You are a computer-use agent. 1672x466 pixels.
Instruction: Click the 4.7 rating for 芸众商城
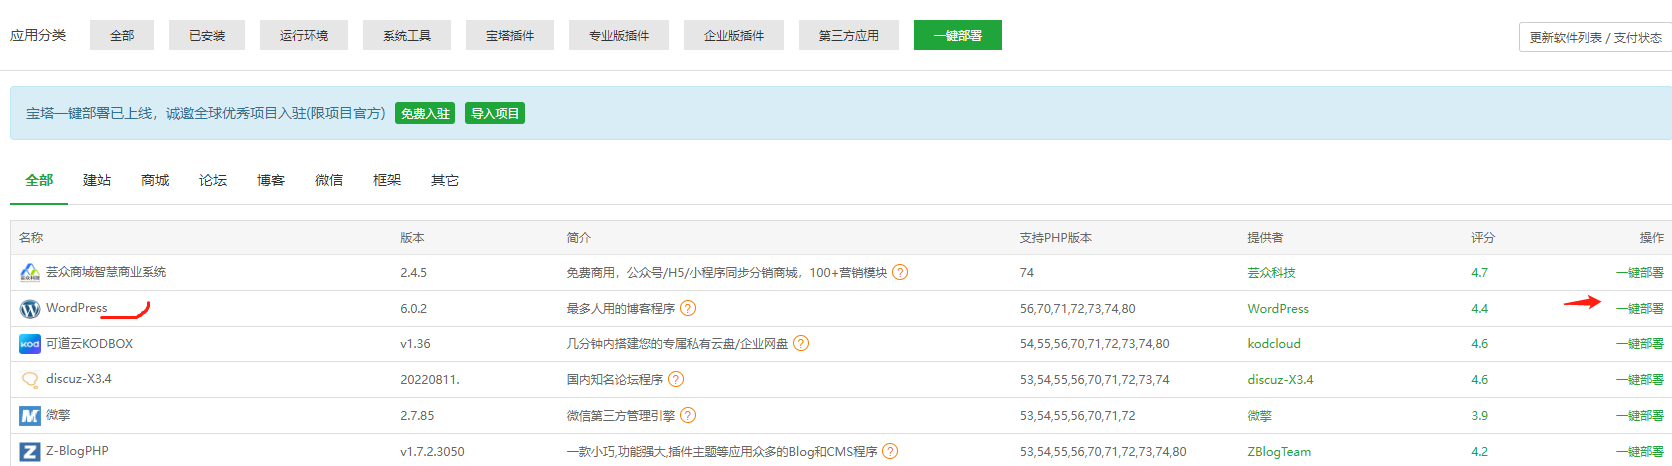point(1479,272)
